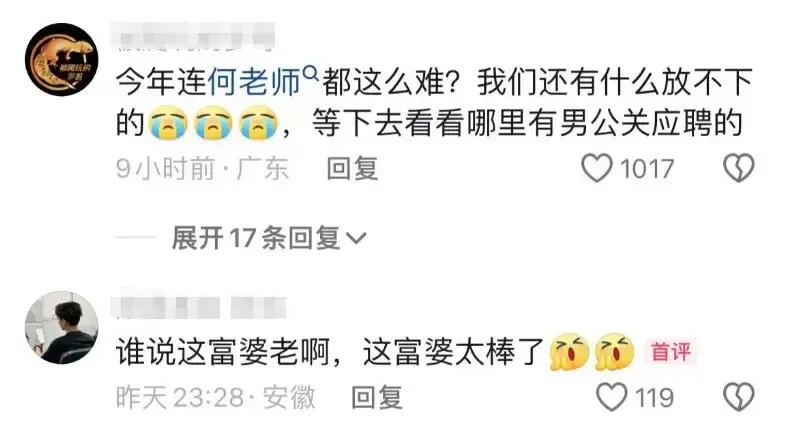Like the comment with 119 likes
Image resolution: width=787 pixels, height=437 pixels.
[x=611, y=397]
